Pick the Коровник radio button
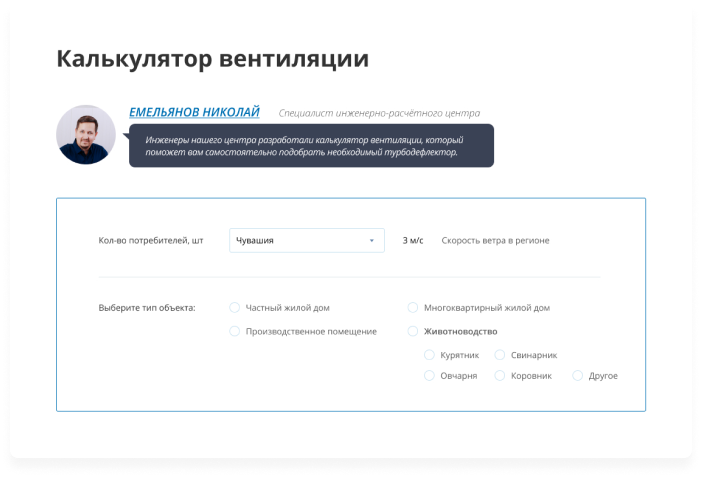This screenshot has height=478, width=702. pyautogui.click(x=500, y=376)
